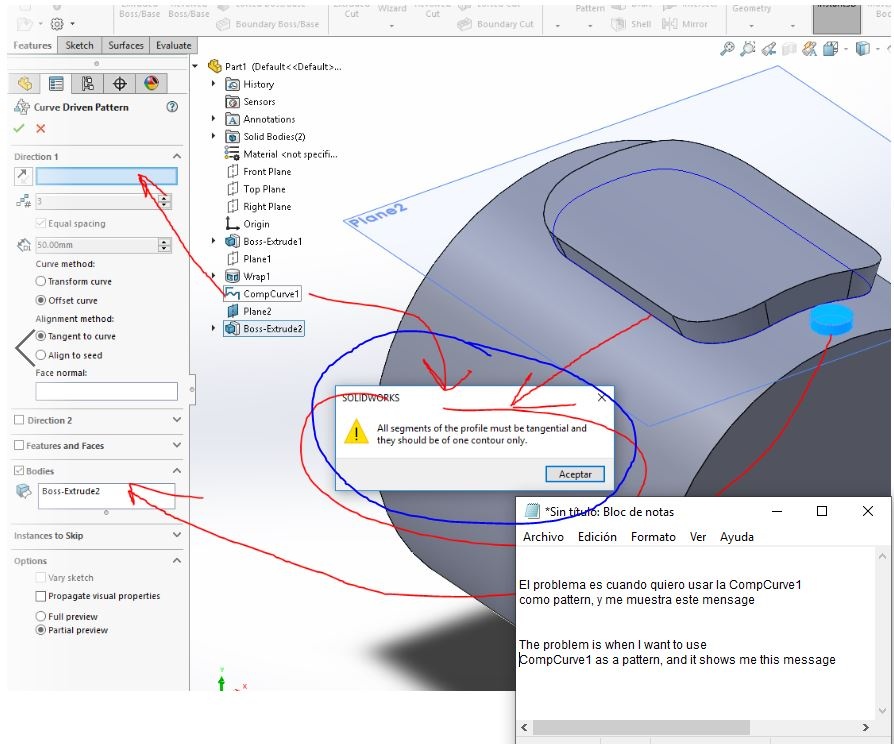Click the Face normal selection box
The width and height of the screenshot is (894, 744).
point(107,392)
